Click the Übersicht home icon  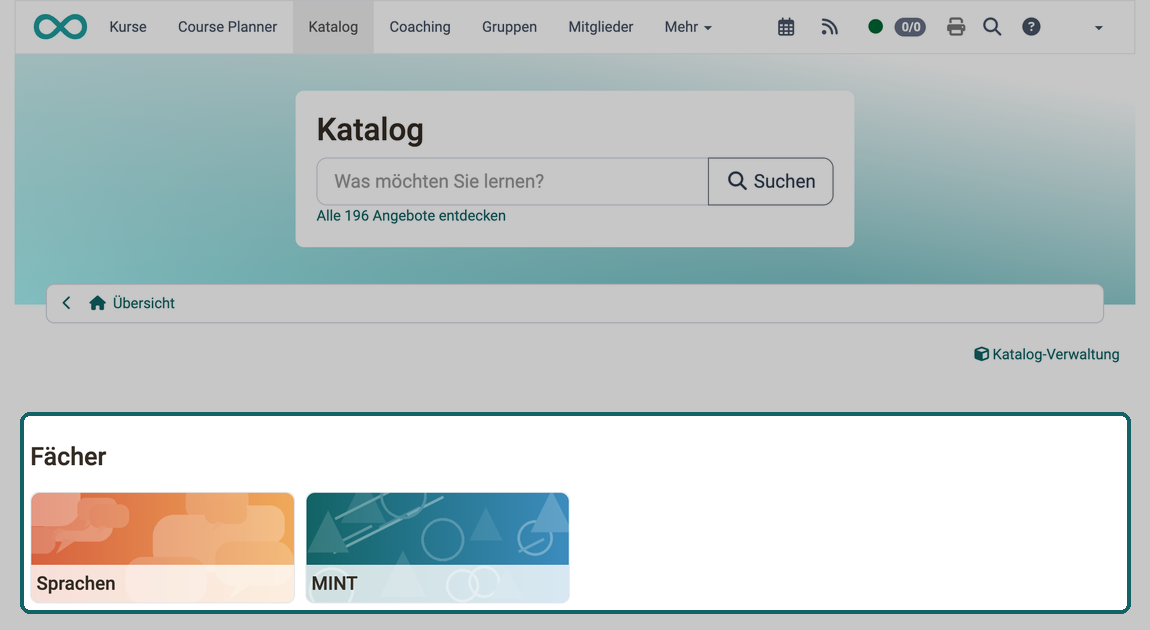tap(97, 303)
